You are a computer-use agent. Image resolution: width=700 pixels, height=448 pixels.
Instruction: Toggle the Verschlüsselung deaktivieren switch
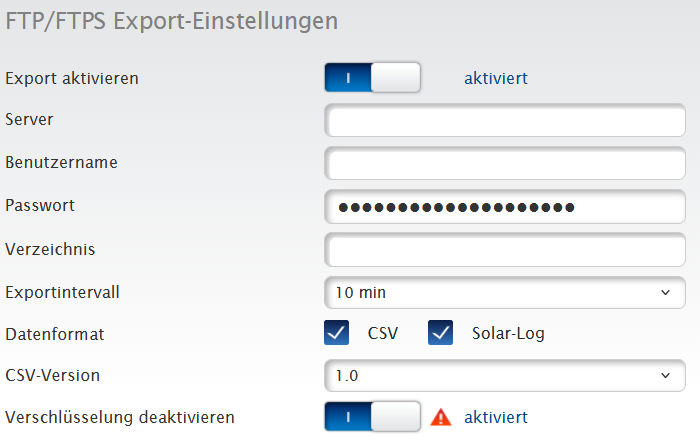[x=372, y=417]
